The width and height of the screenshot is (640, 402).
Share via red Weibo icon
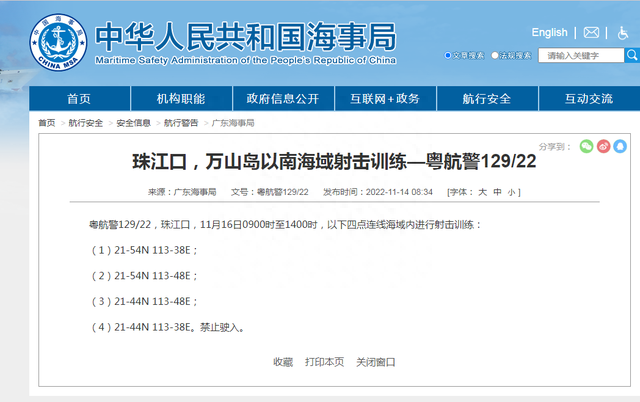coord(603,146)
